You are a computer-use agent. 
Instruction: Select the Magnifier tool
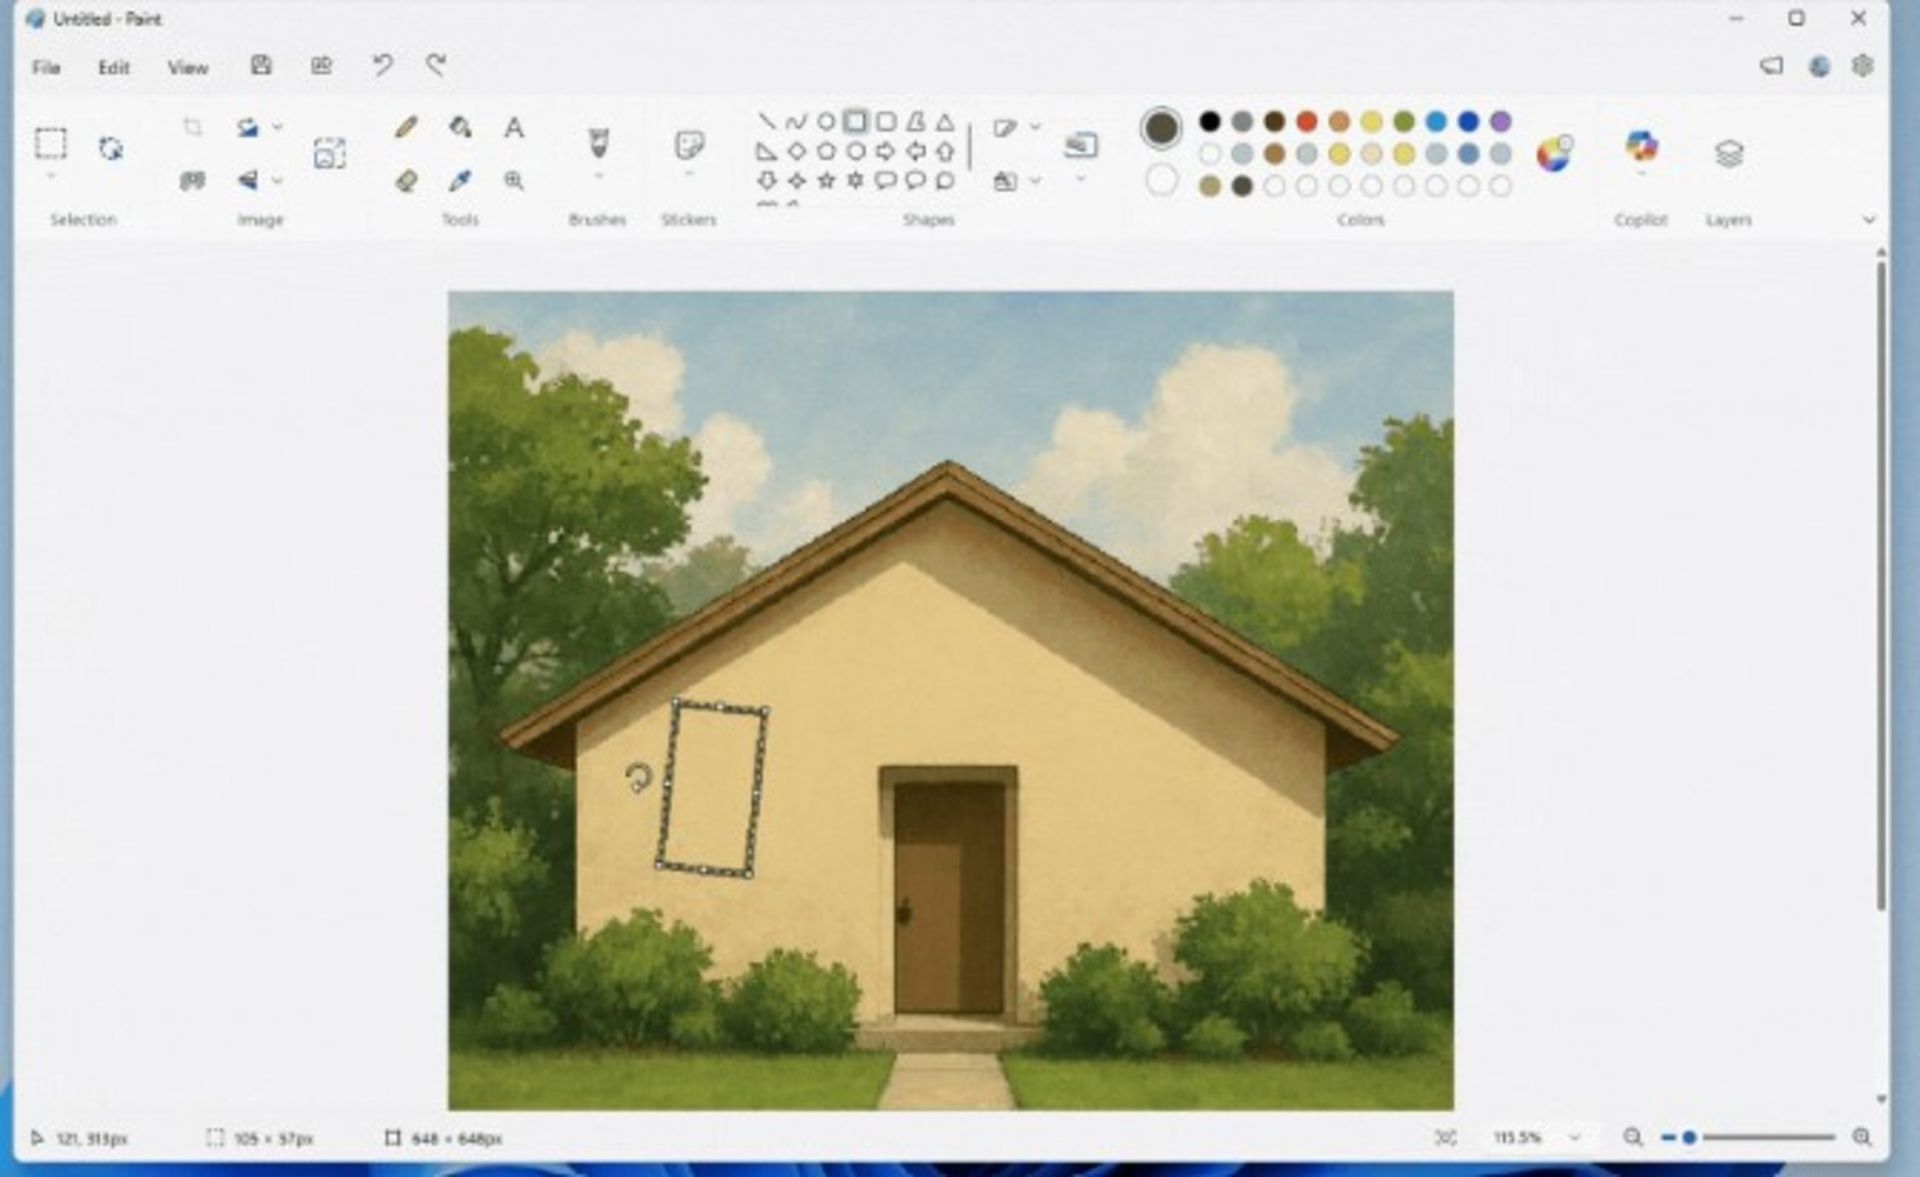point(516,181)
